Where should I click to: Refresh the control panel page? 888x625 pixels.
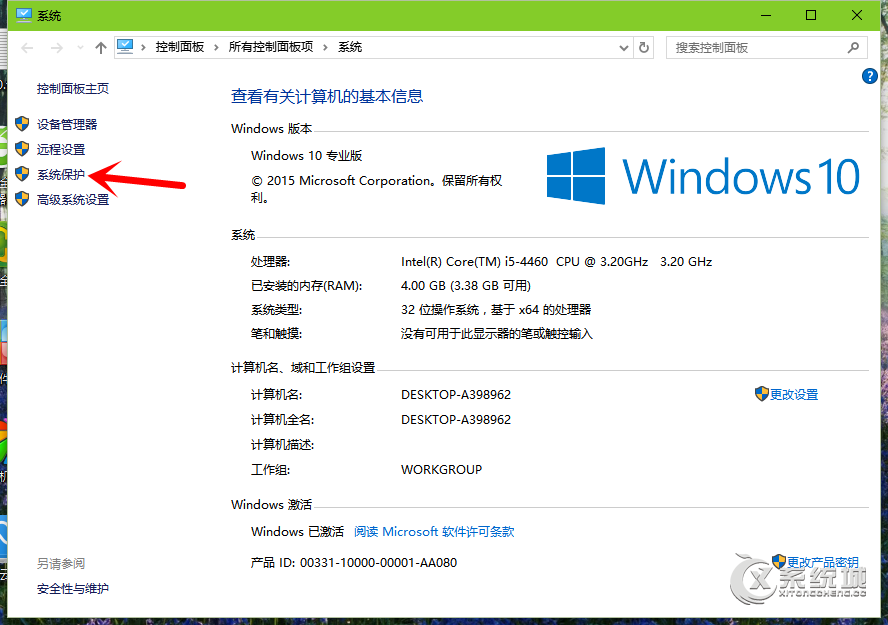[x=644, y=48]
